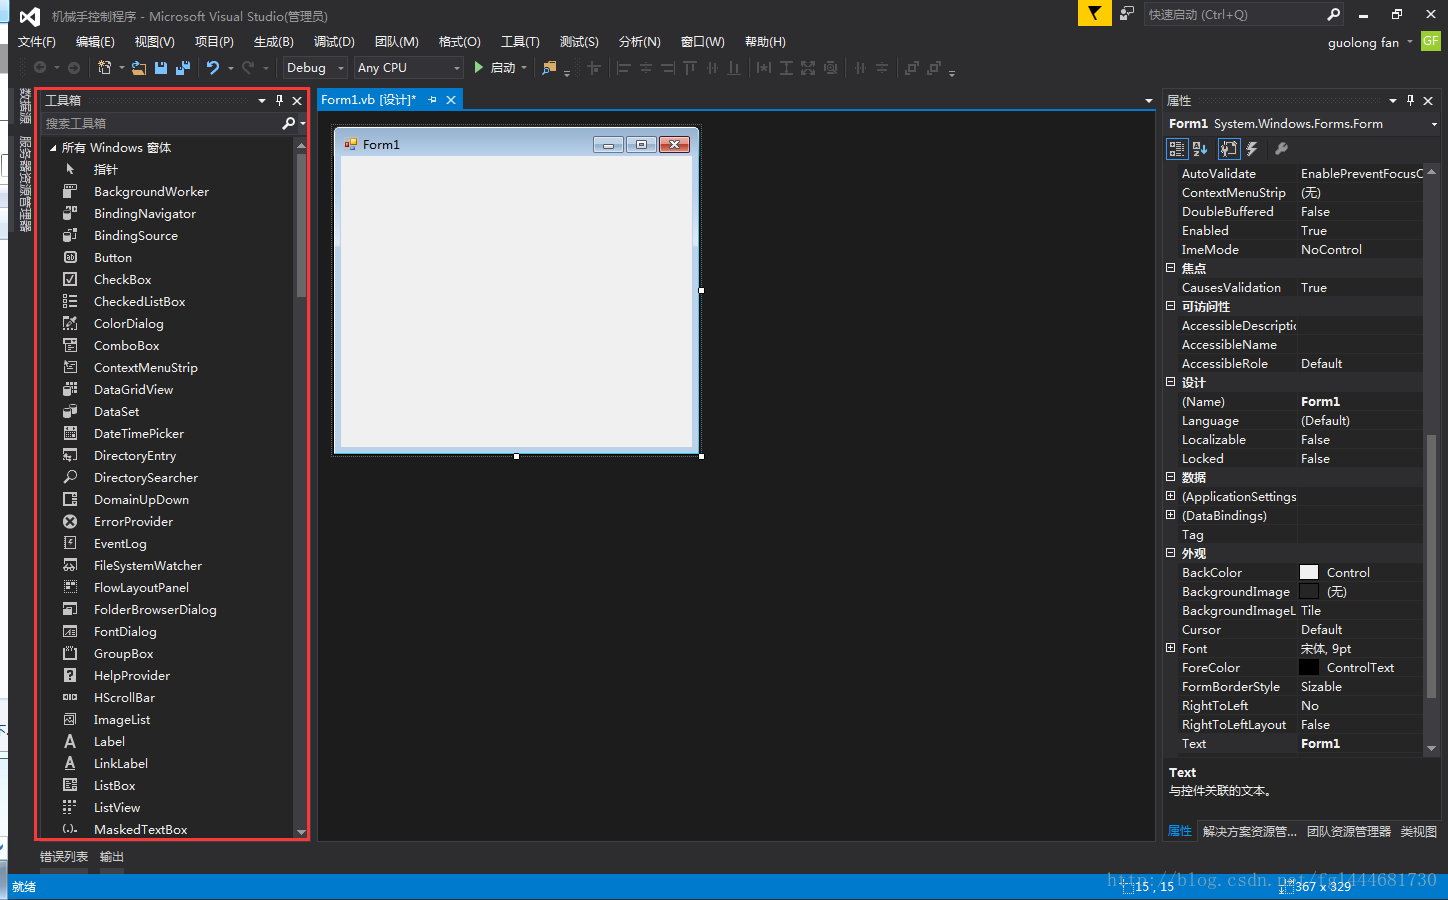Open the 工具(T) menu
This screenshot has height=900, width=1448.
click(520, 41)
